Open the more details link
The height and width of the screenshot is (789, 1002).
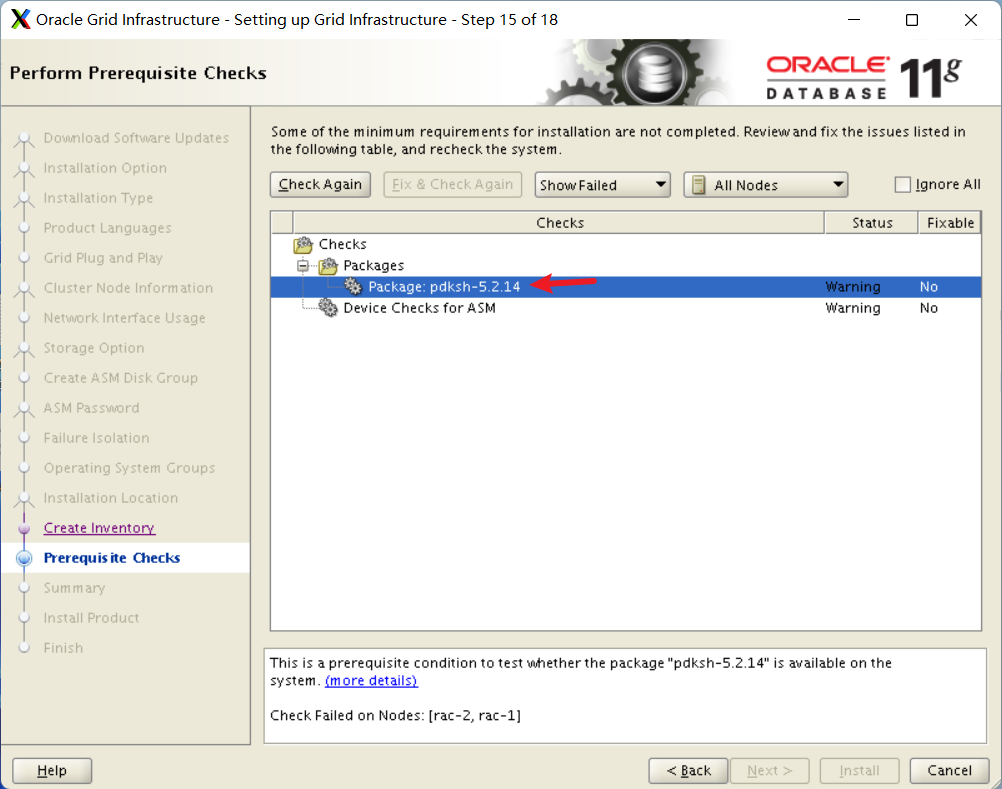pos(371,680)
